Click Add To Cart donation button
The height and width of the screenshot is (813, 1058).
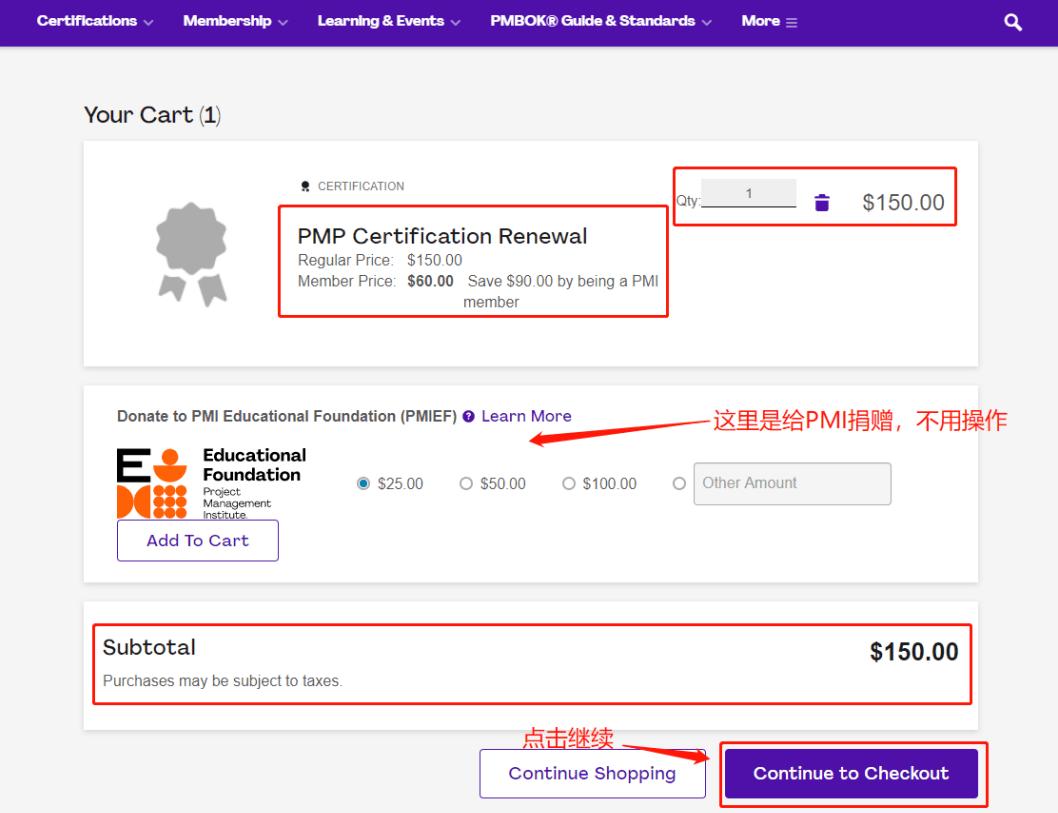tap(198, 541)
